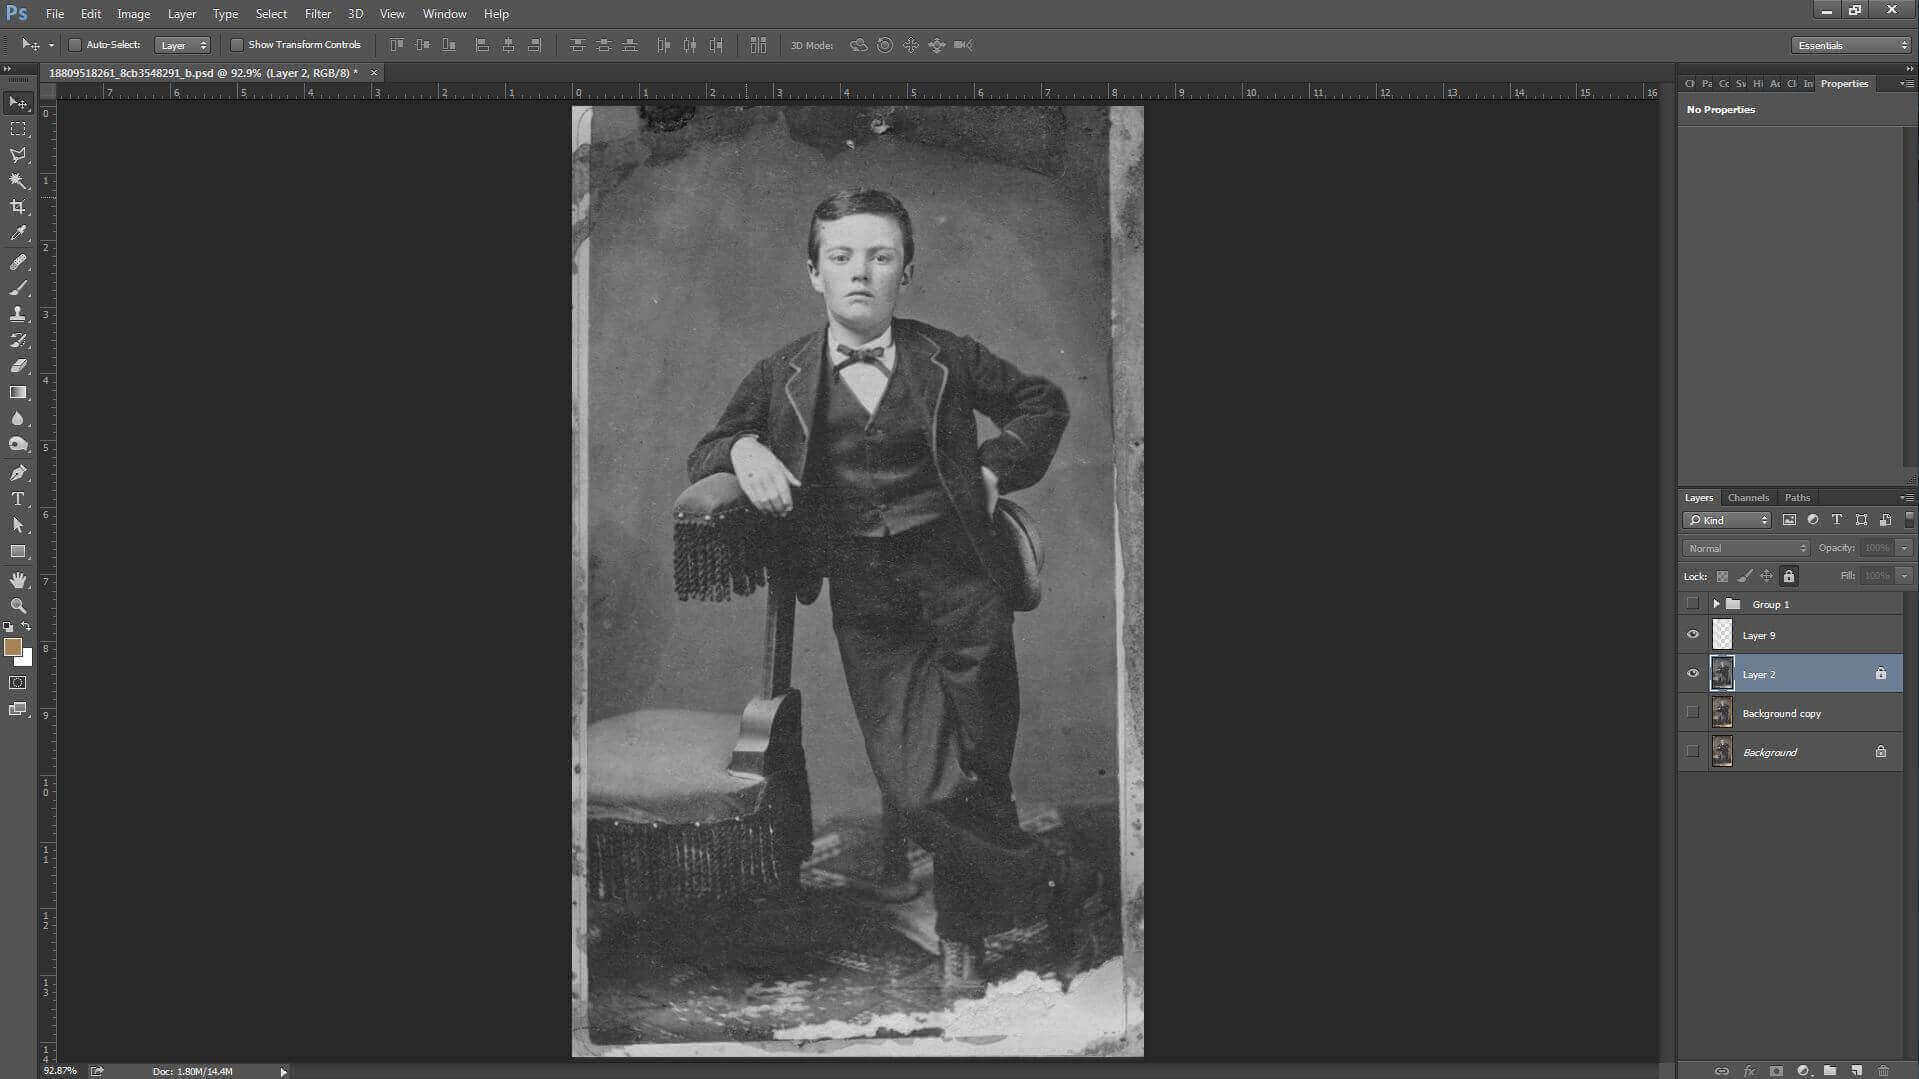
Task: Expand the Group 1 folder
Action: (x=1716, y=604)
